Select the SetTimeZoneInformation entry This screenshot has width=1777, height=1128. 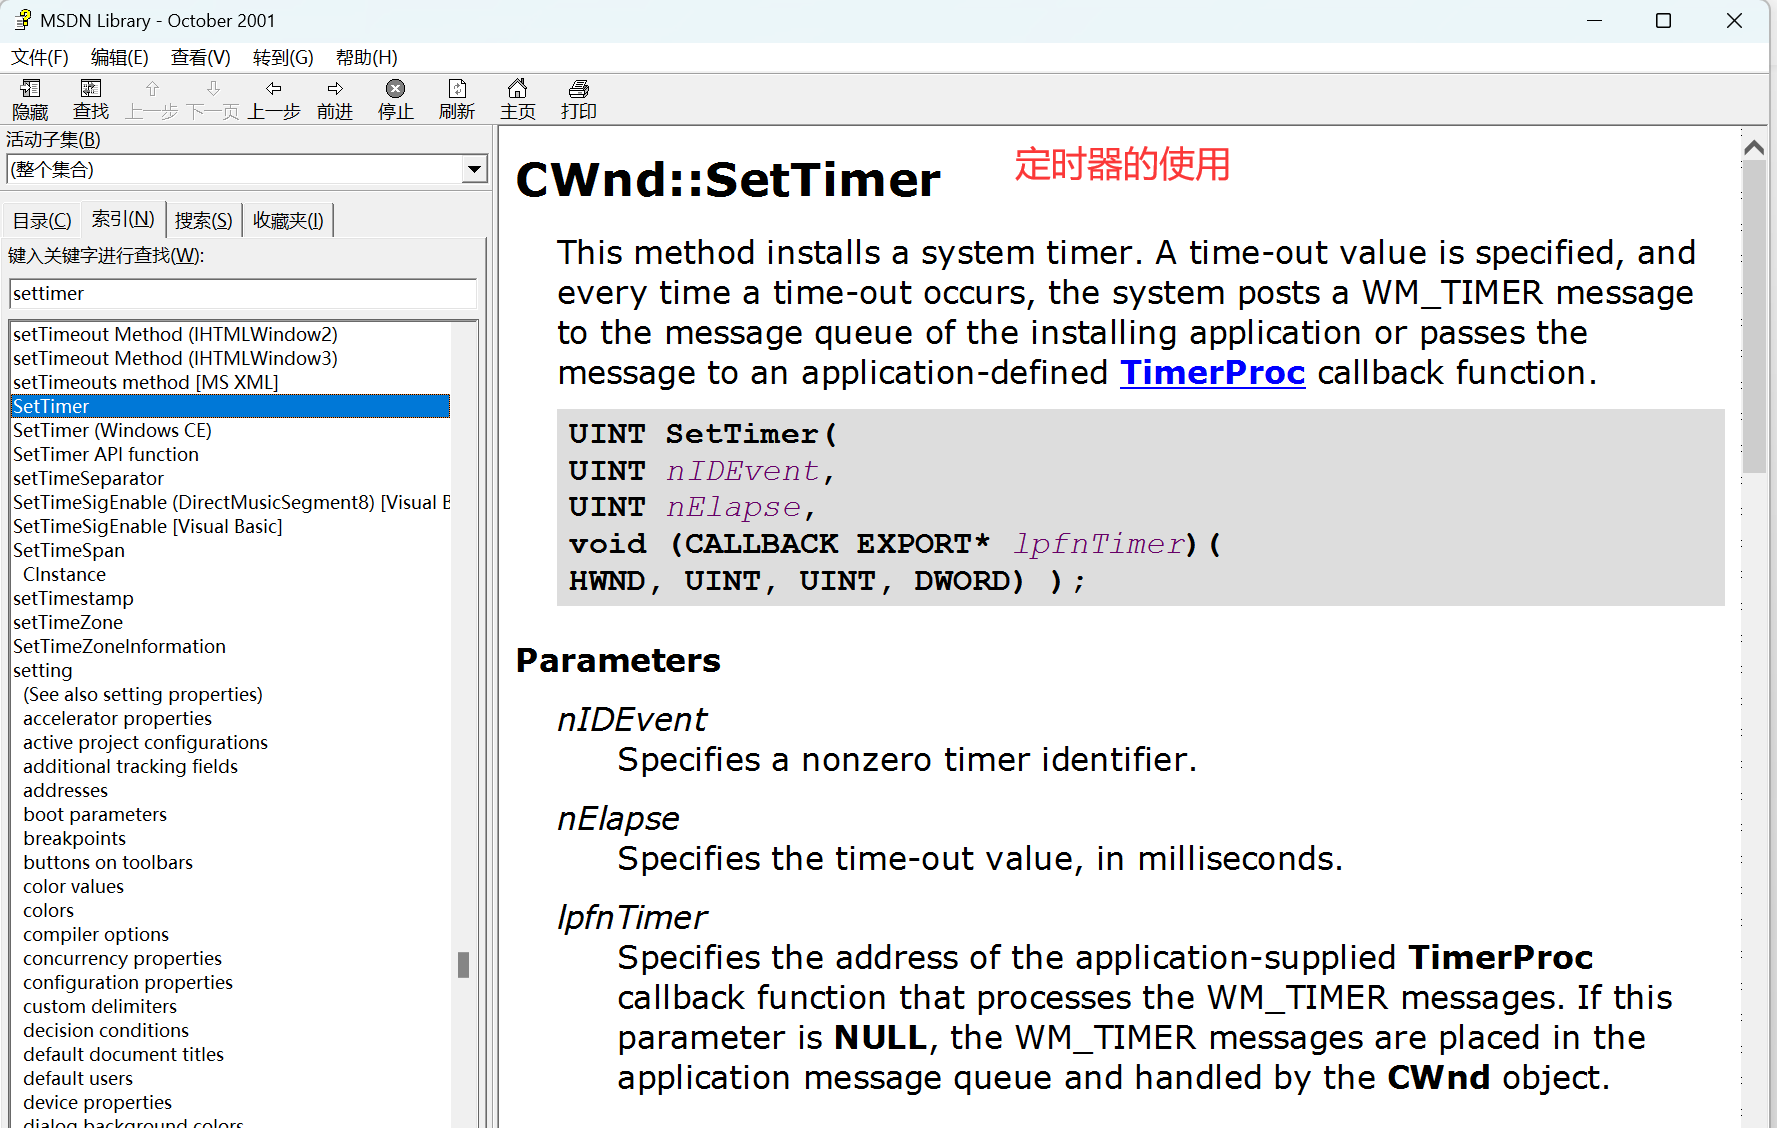click(119, 646)
